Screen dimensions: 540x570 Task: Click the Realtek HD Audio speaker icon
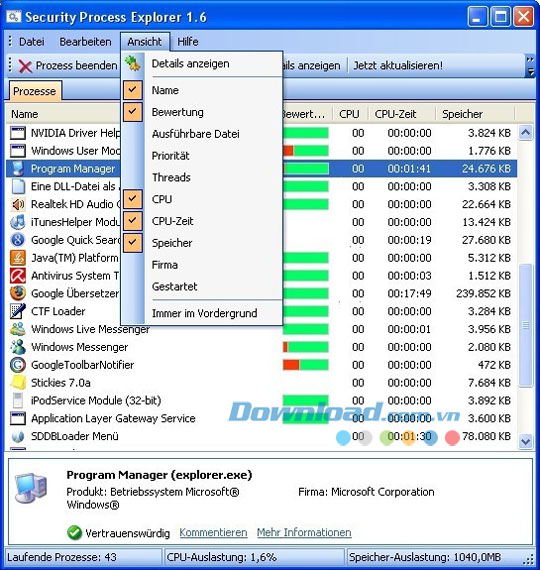(18, 204)
